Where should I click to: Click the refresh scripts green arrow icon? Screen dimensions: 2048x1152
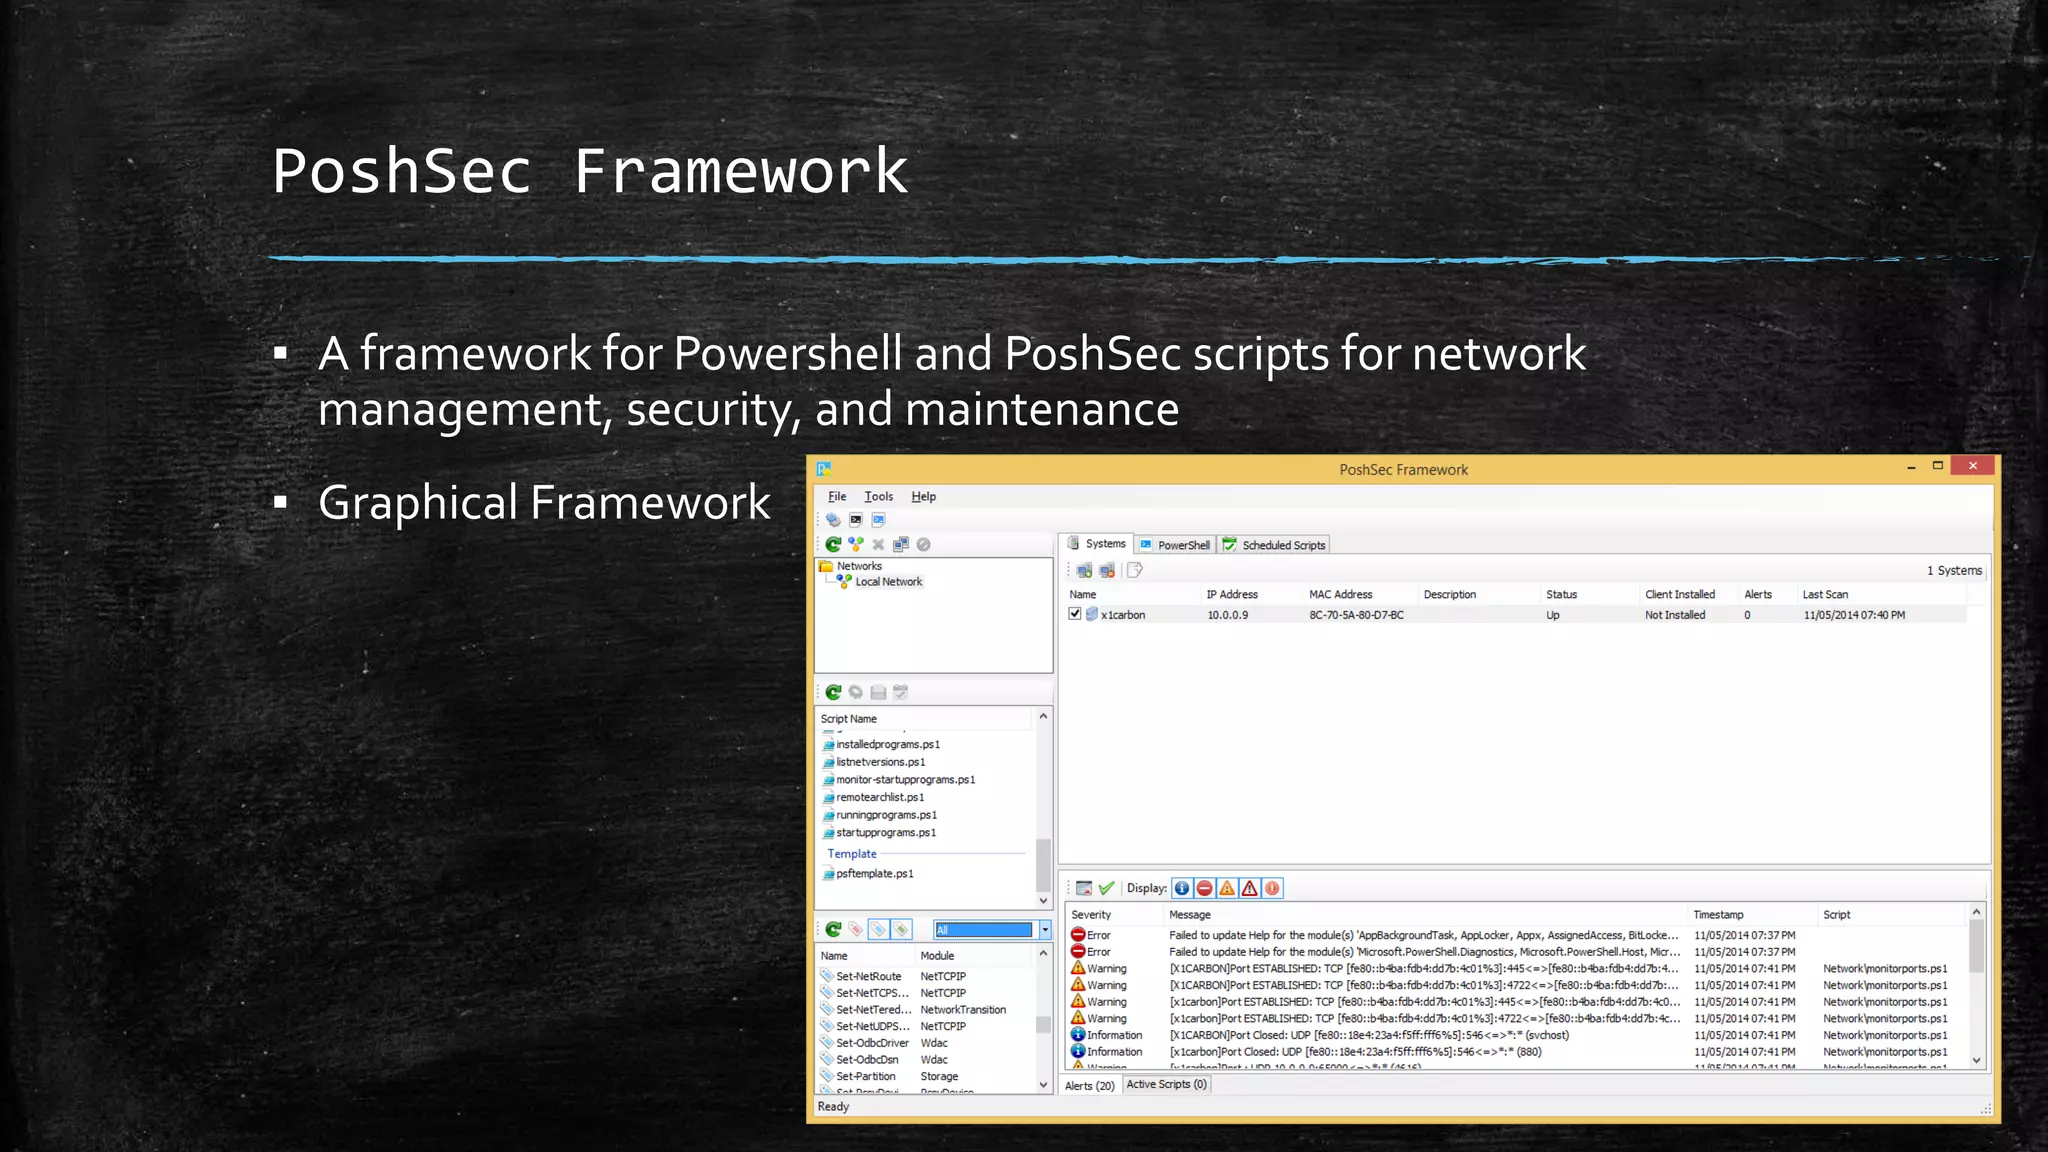[833, 692]
